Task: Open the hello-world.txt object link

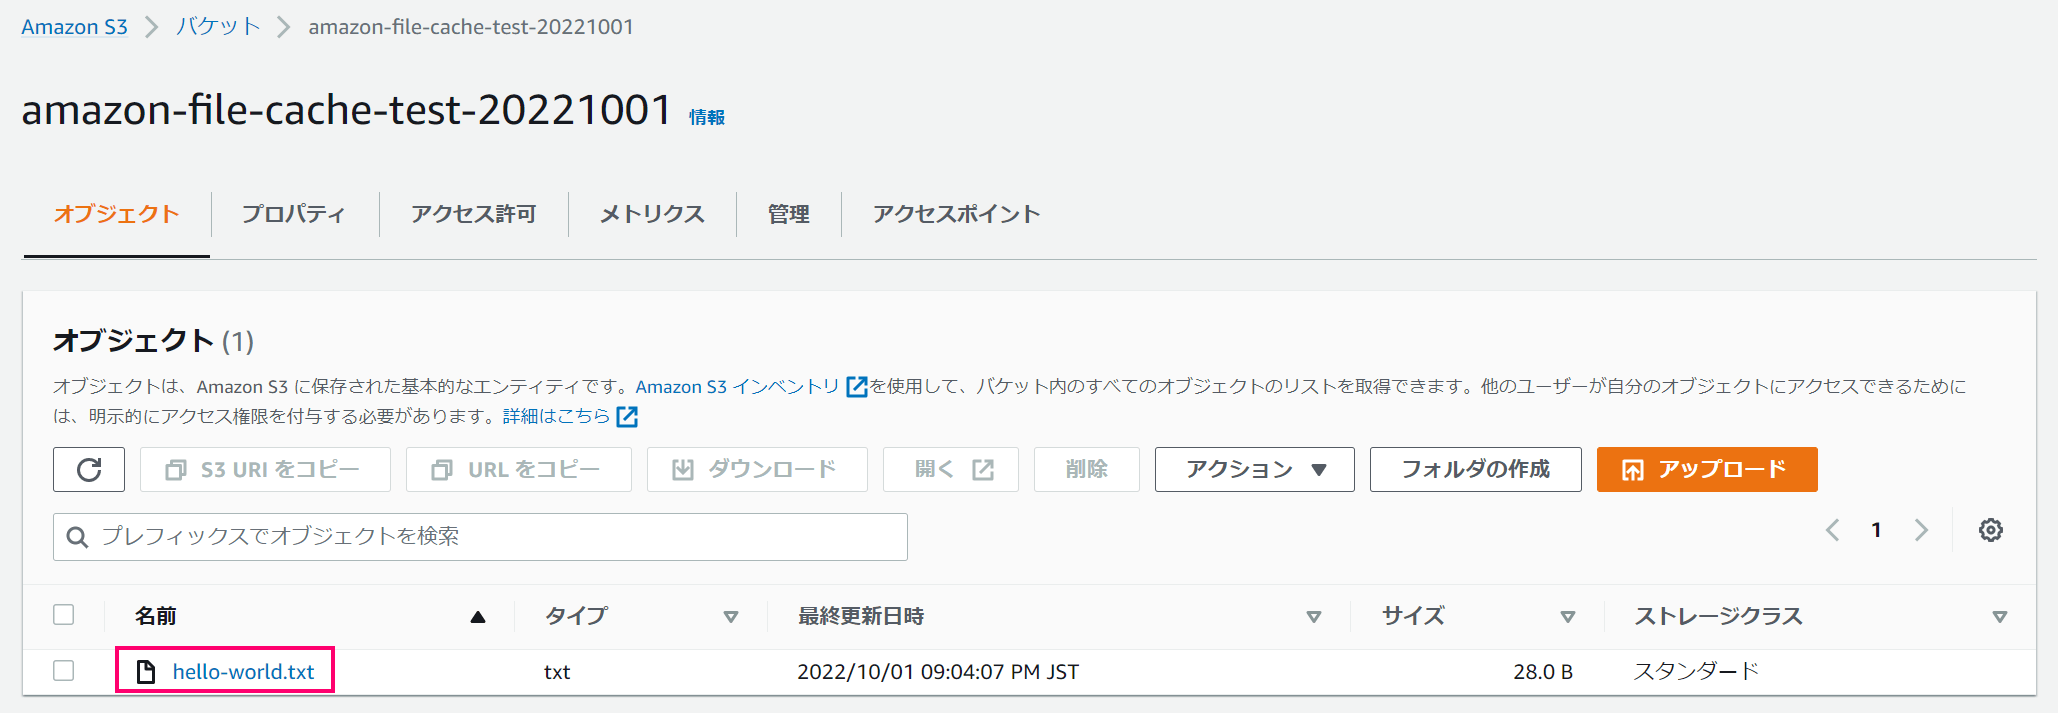Action: pos(243,671)
